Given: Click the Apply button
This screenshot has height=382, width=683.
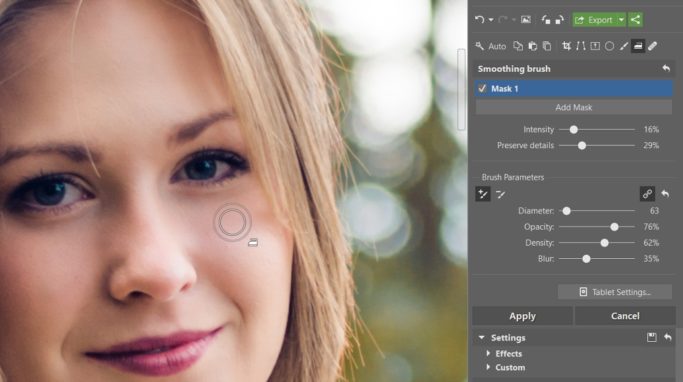Looking at the screenshot, I should 522,316.
